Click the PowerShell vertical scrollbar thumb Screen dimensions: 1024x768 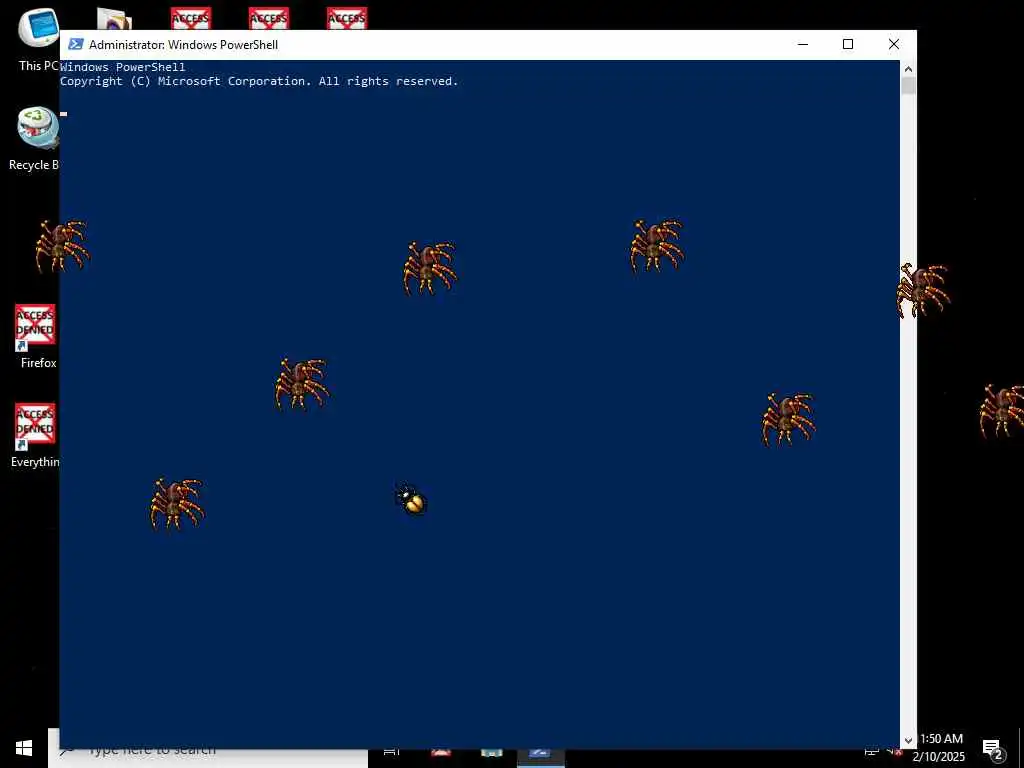(908, 86)
